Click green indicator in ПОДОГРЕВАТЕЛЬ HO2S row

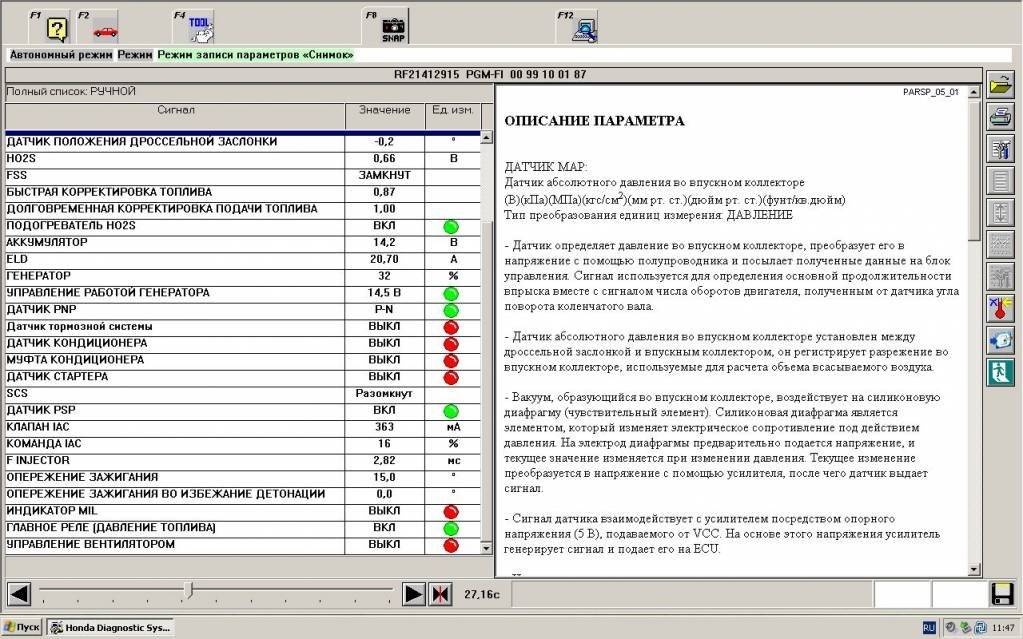451,226
